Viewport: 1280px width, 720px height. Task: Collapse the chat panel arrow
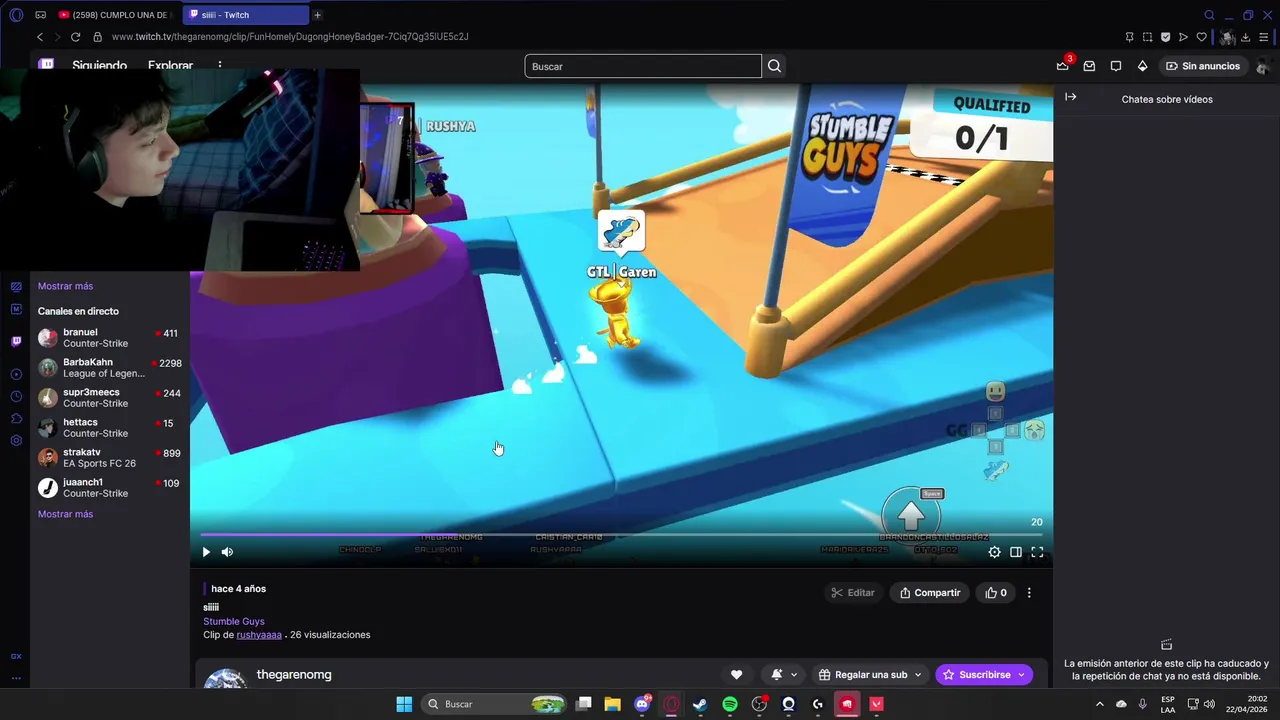click(x=1070, y=97)
